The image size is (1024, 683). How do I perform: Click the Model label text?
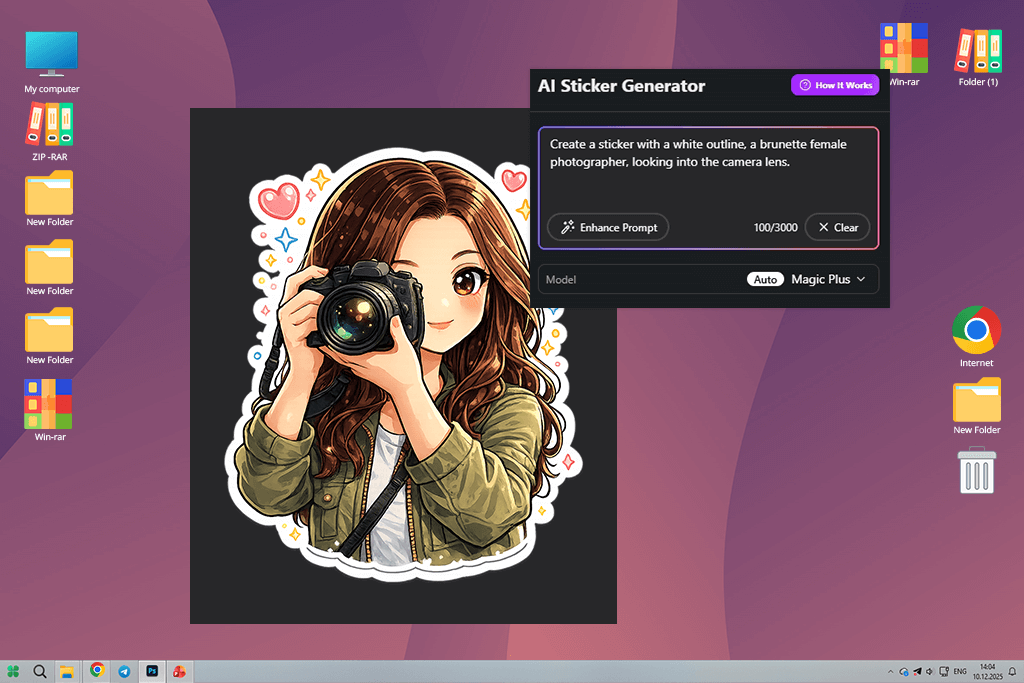point(561,279)
